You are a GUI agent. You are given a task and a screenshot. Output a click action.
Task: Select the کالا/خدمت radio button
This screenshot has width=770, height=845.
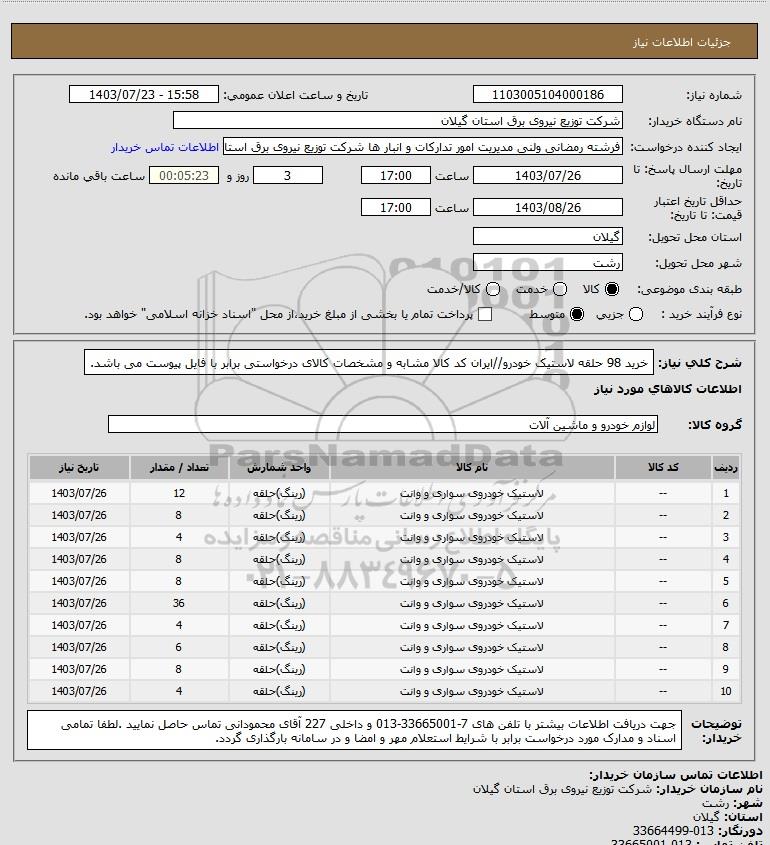point(492,289)
